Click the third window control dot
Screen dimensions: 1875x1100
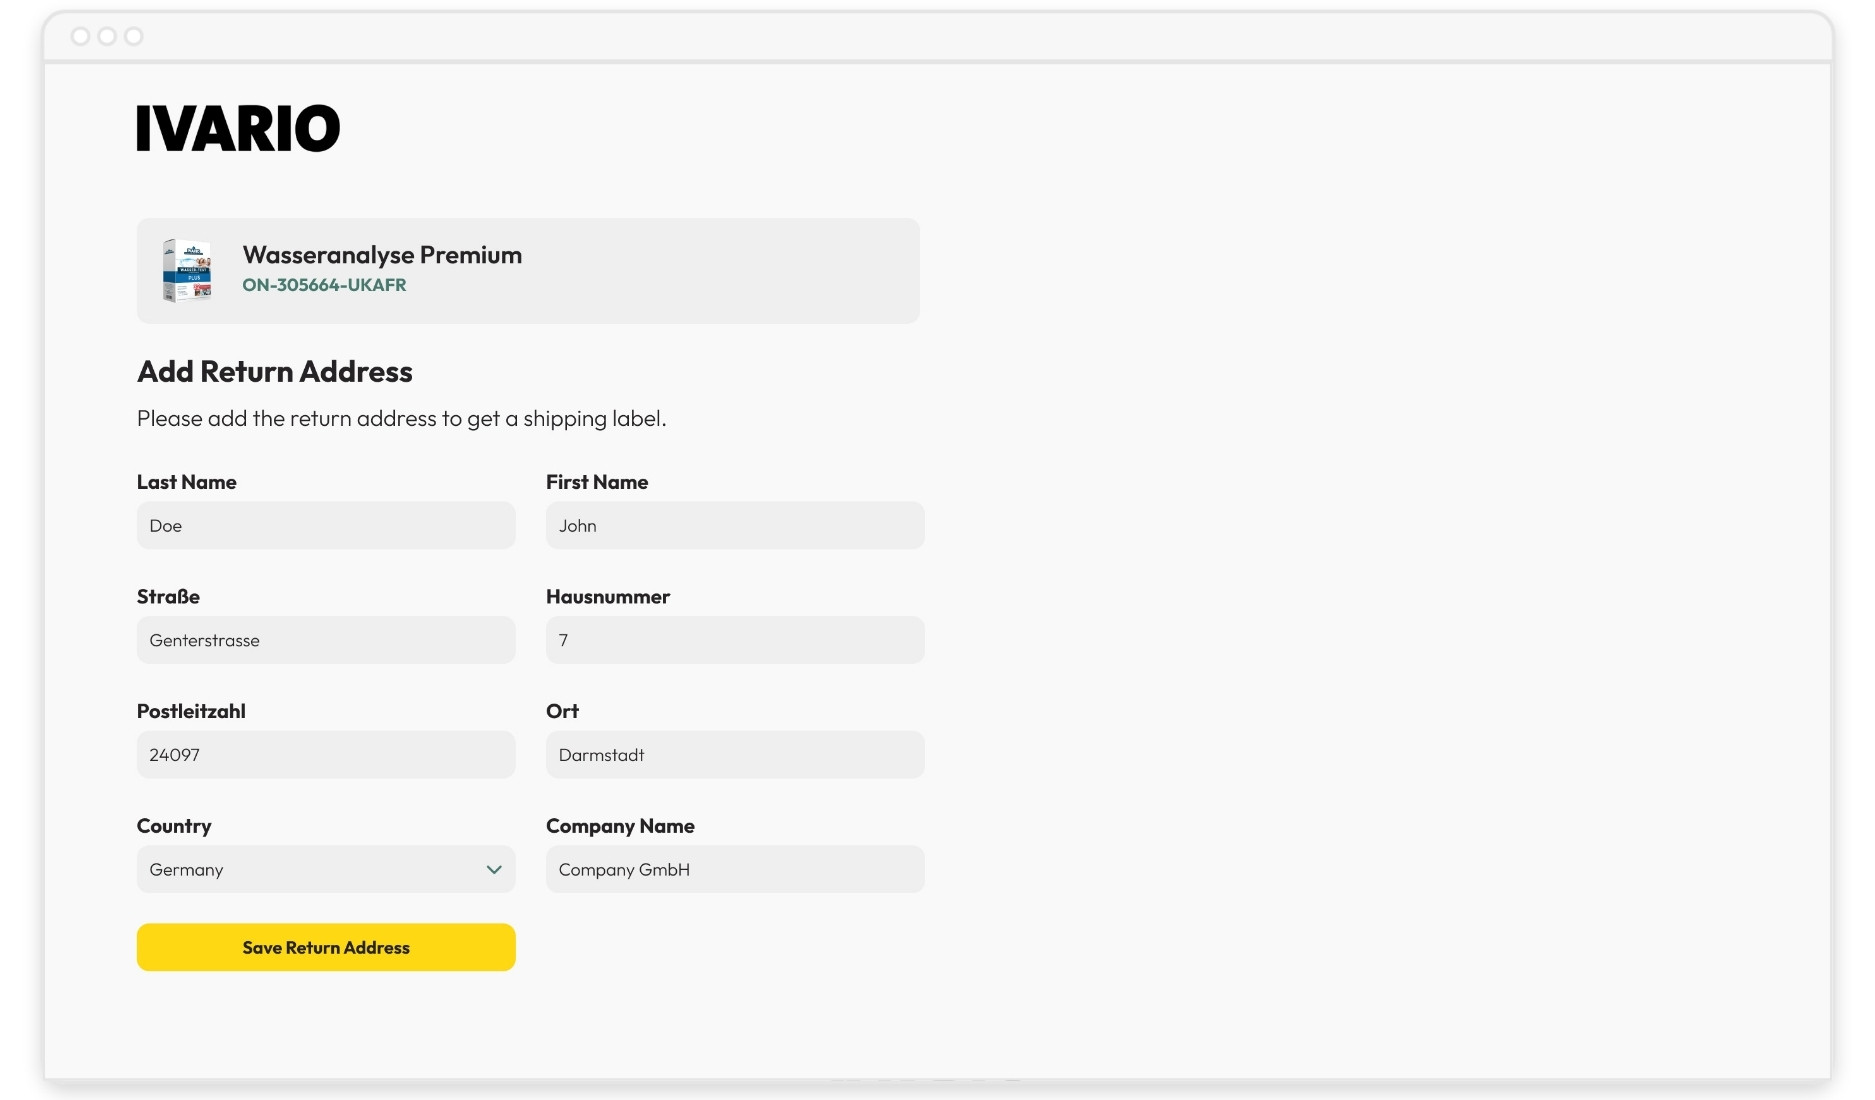pyautogui.click(x=133, y=37)
